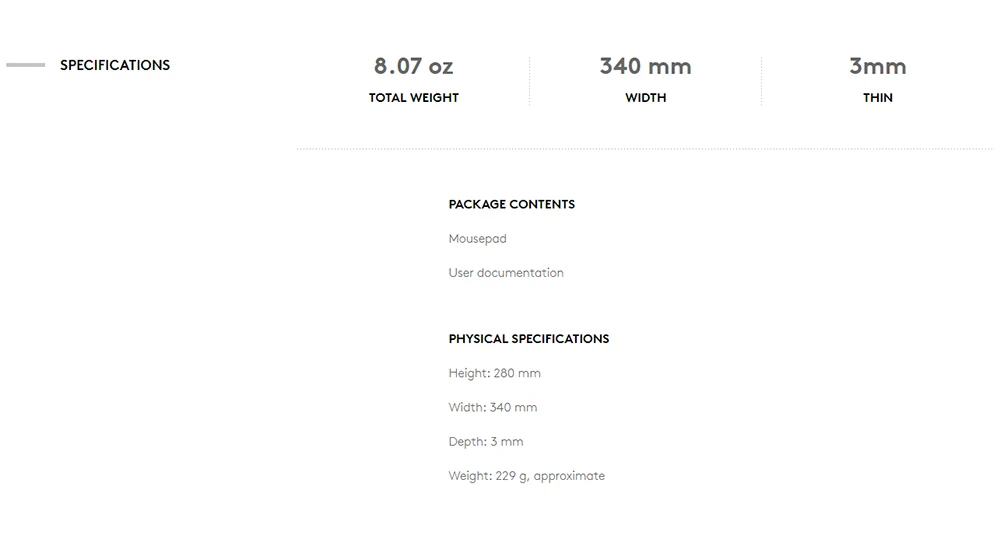Image resolution: width=1000 pixels, height=546 pixels.
Task: Click the Mousepad package item
Action: [x=477, y=239]
